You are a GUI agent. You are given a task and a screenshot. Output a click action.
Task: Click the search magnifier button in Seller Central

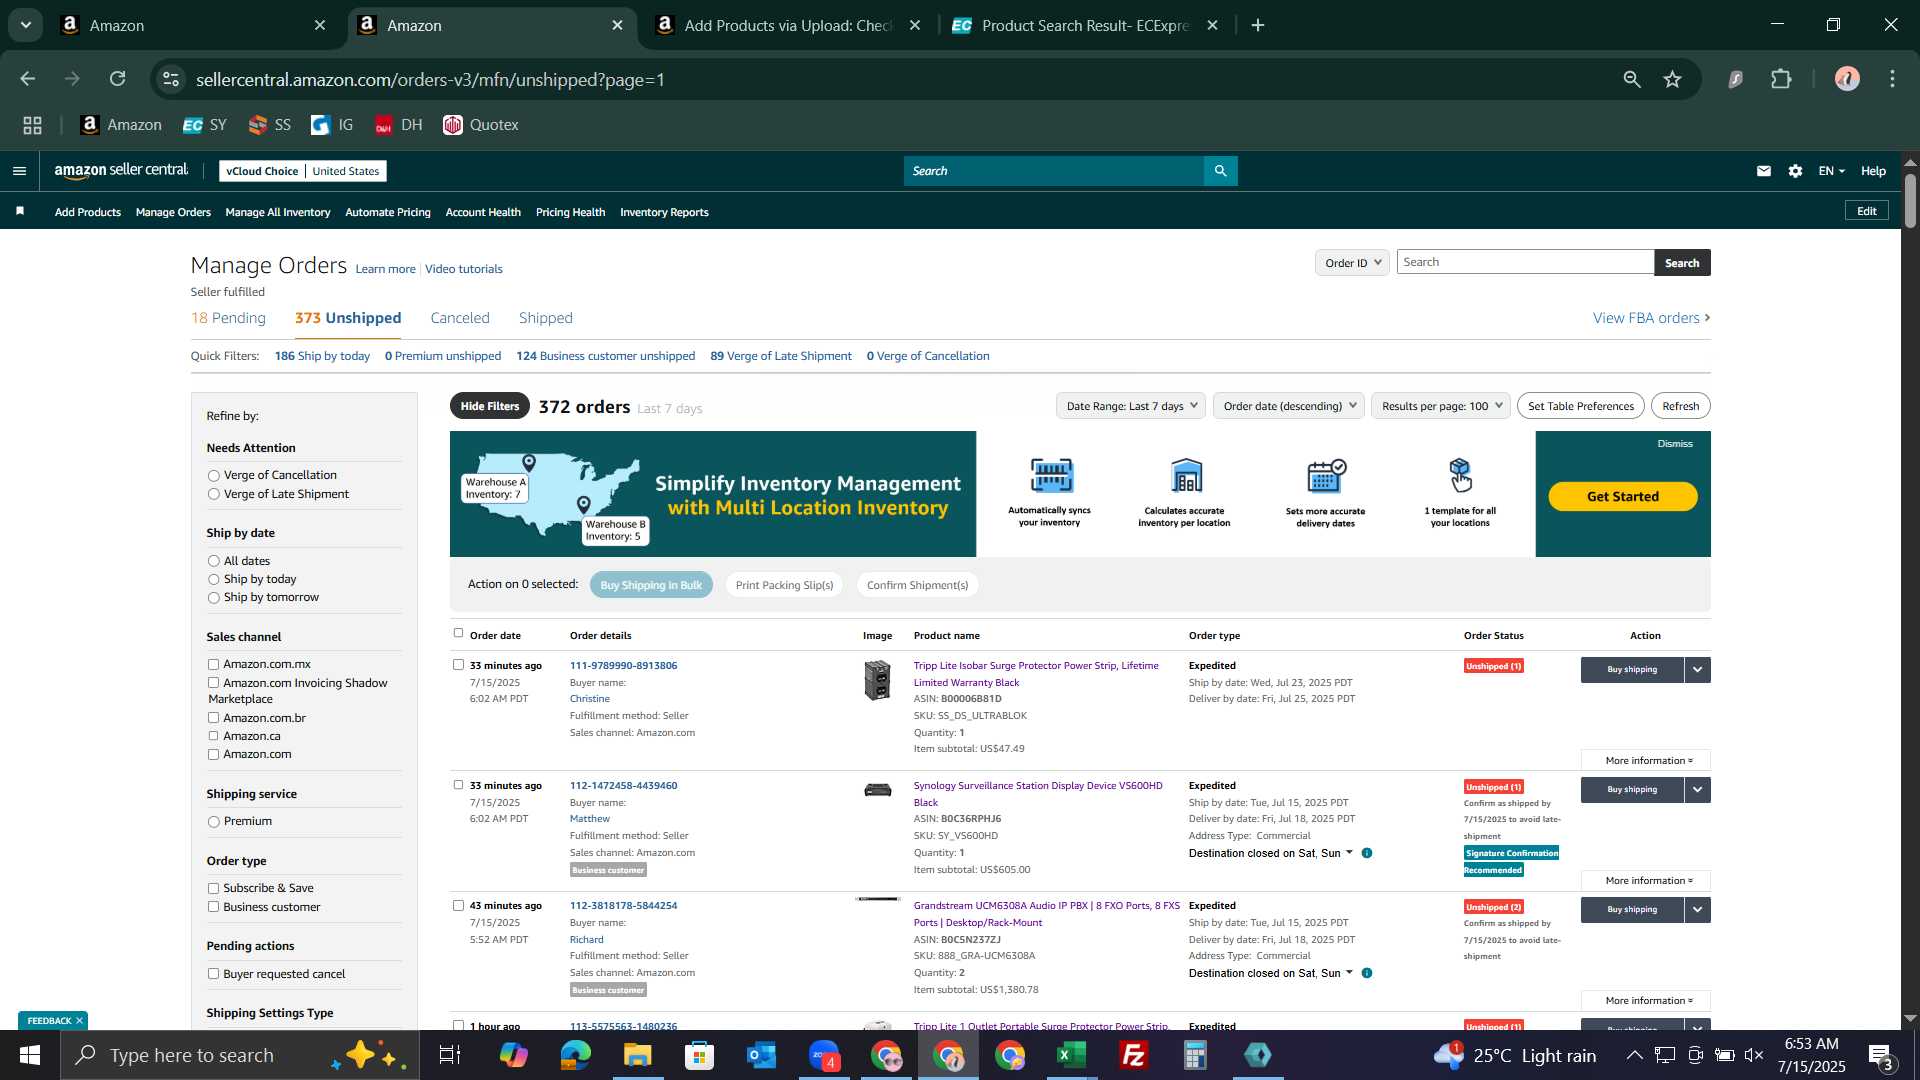[x=1220, y=171]
